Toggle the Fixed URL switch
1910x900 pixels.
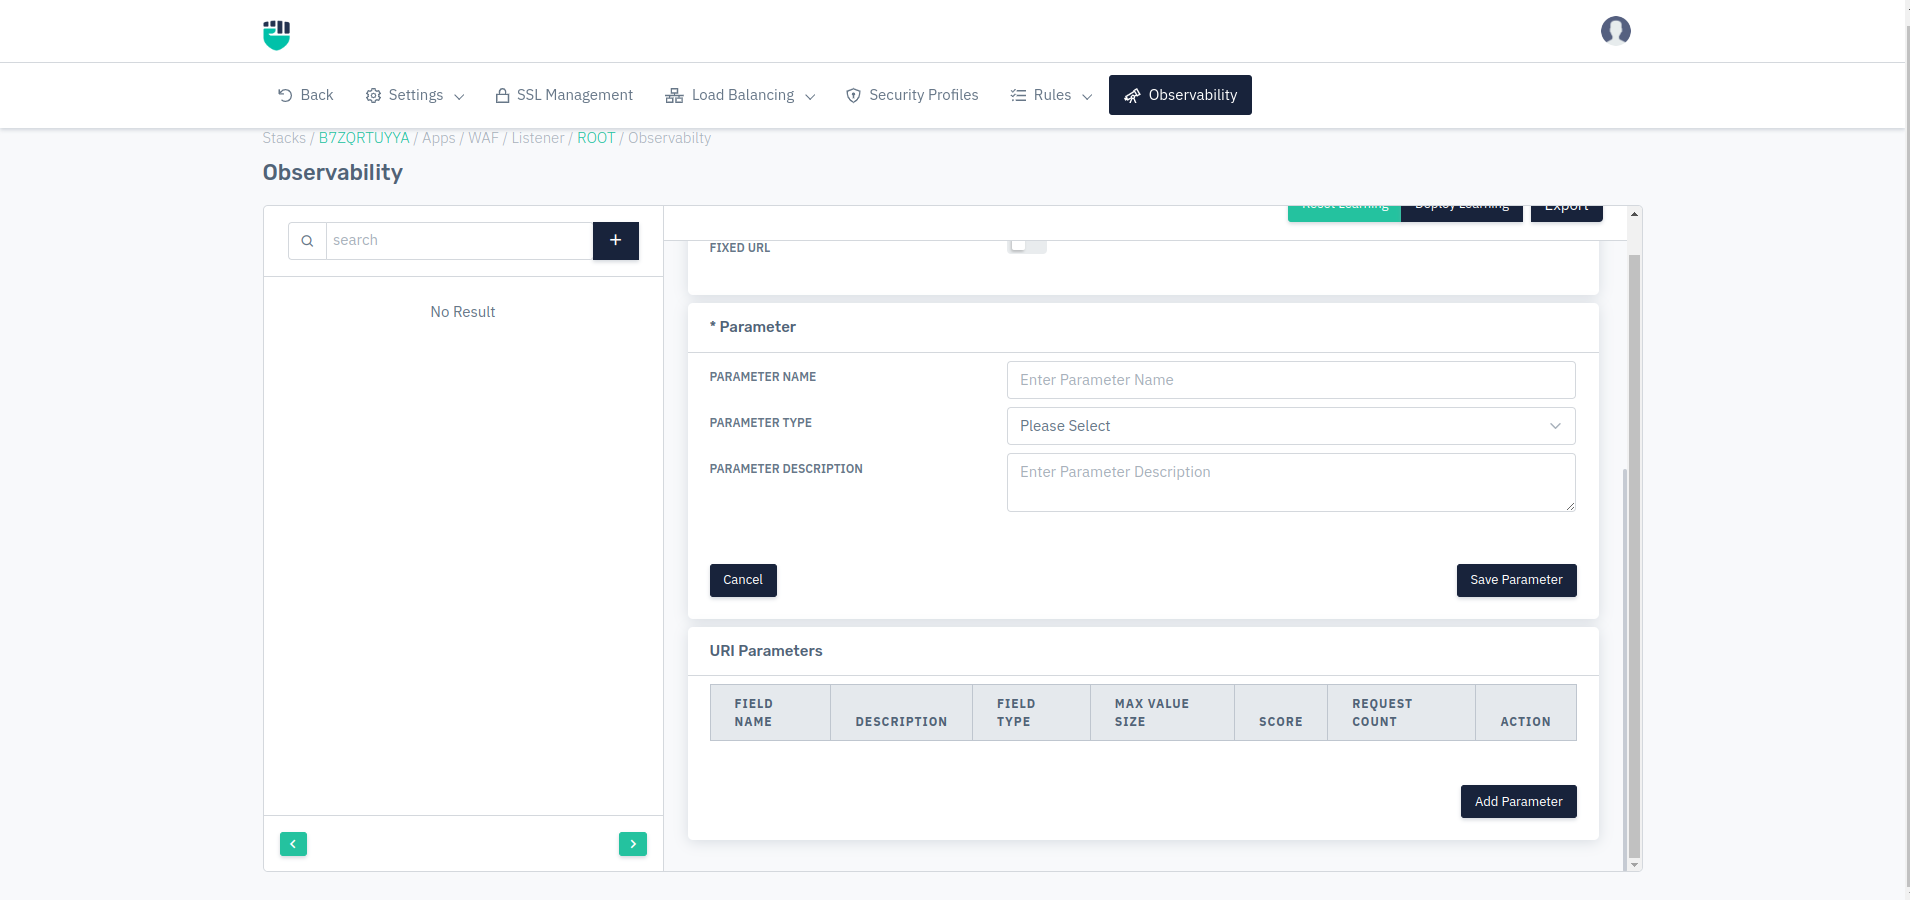tap(1027, 246)
